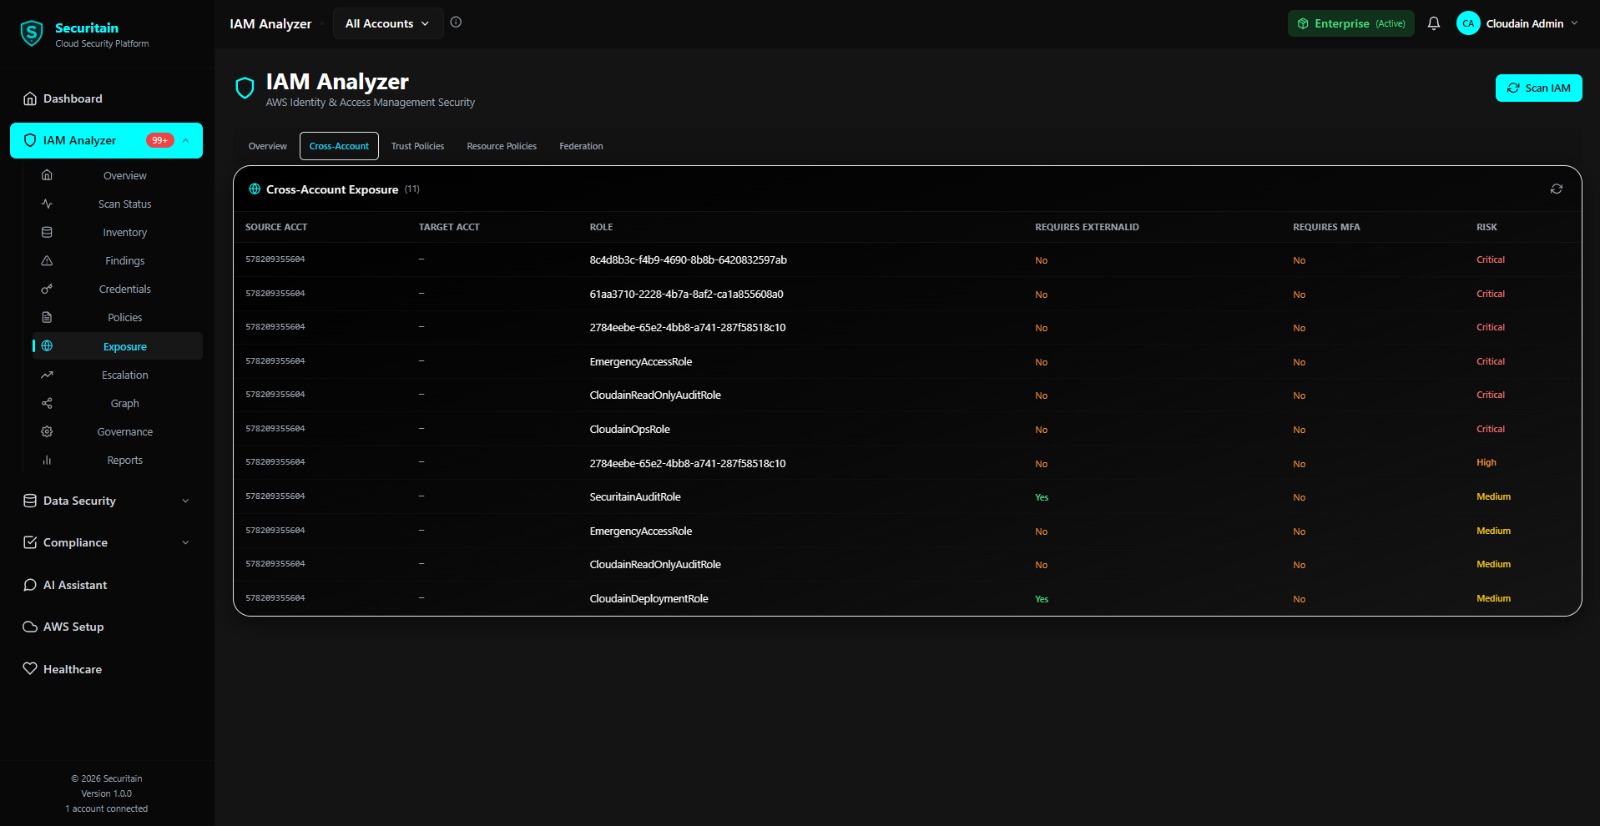Refresh the Cross-Account Exposure table
Screen dimensions: 1600x826
click(x=1556, y=189)
